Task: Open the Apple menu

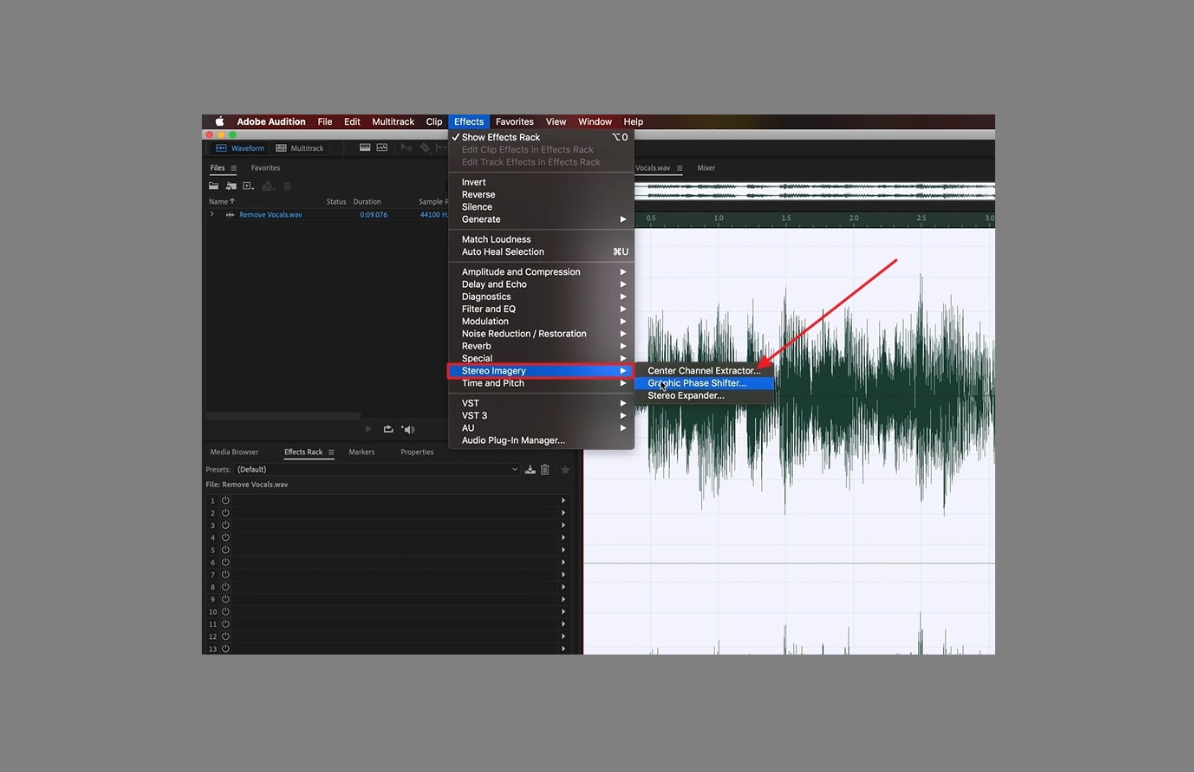Action: pos(219,122)
